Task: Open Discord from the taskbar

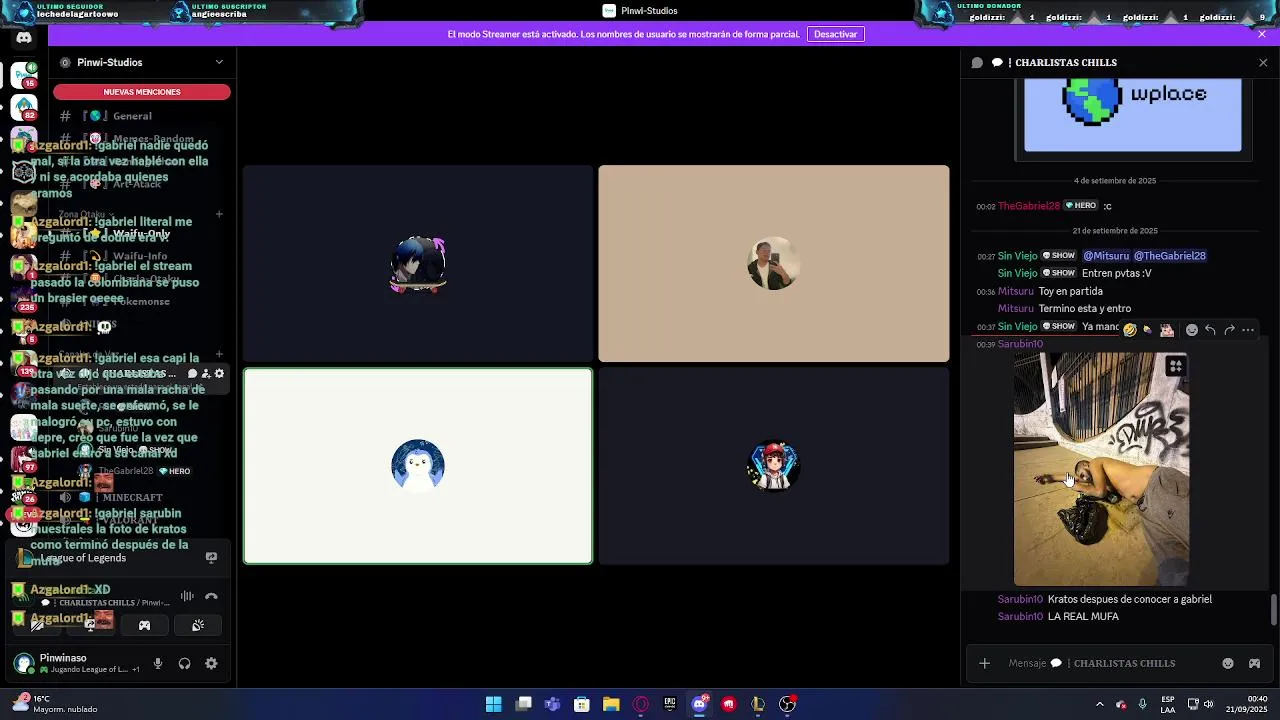Action: 699,704
